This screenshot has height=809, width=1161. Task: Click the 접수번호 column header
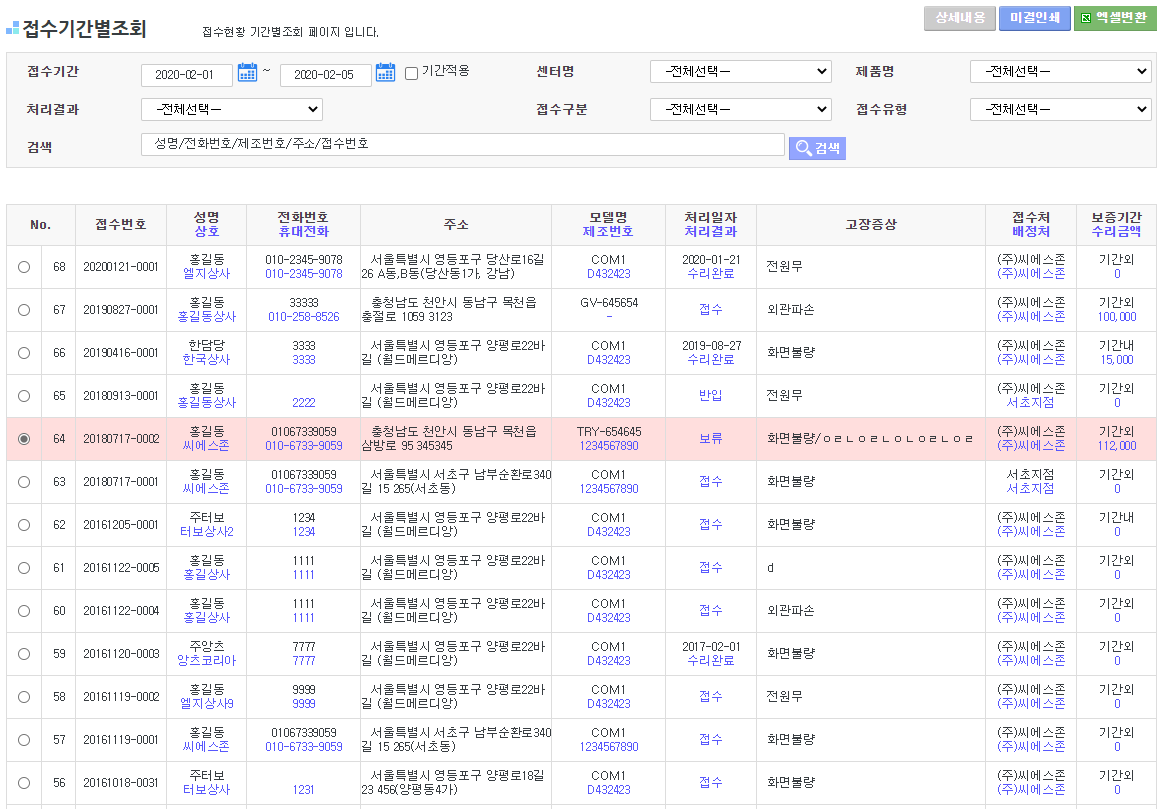pyautogui.click(x=120, y=225)
